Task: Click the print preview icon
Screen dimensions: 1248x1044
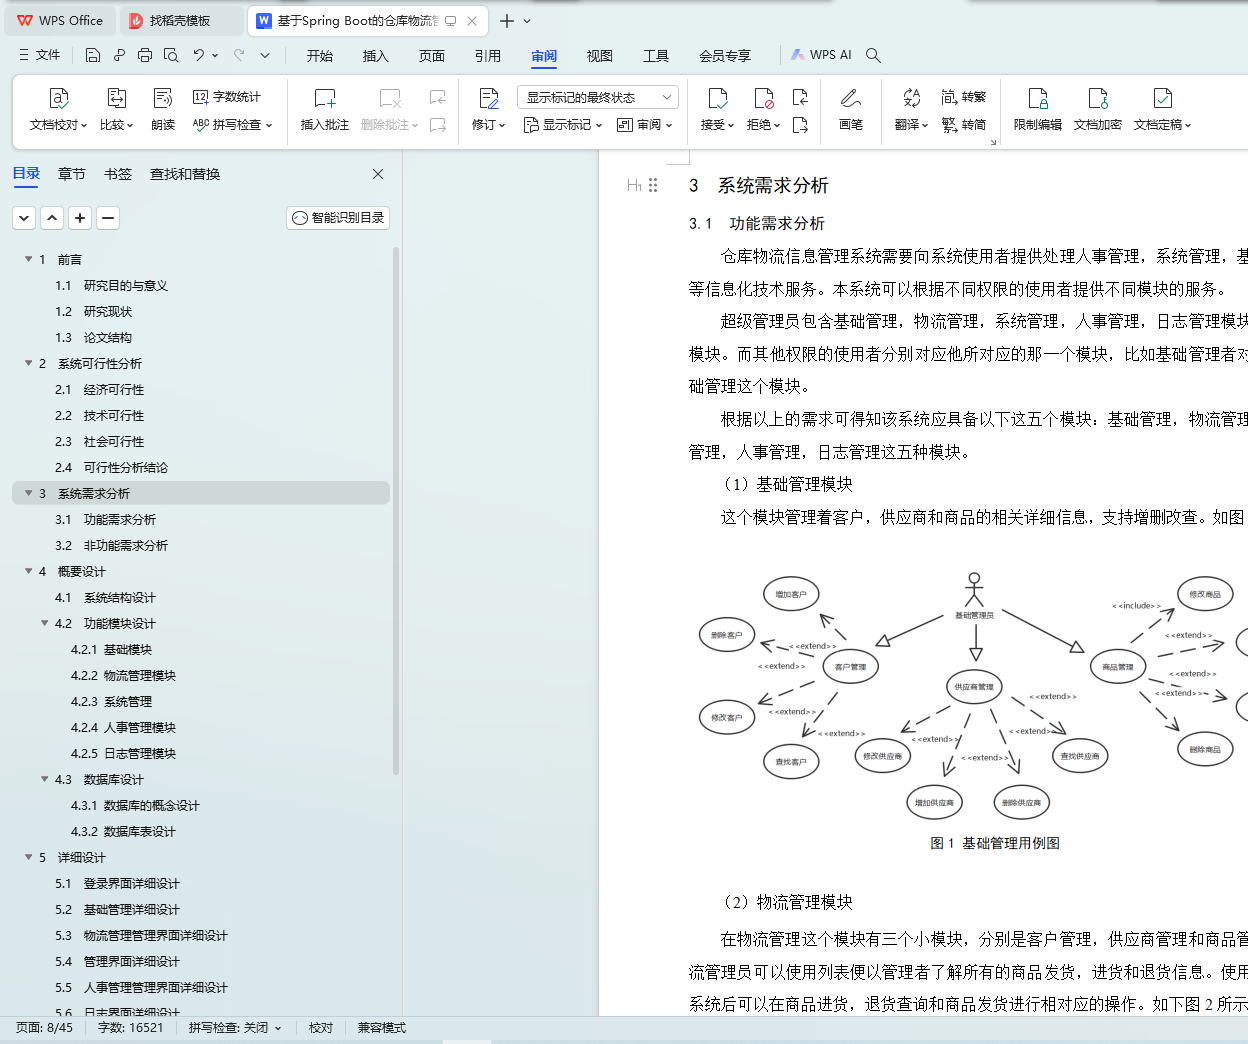Action: tap(171, 55)
